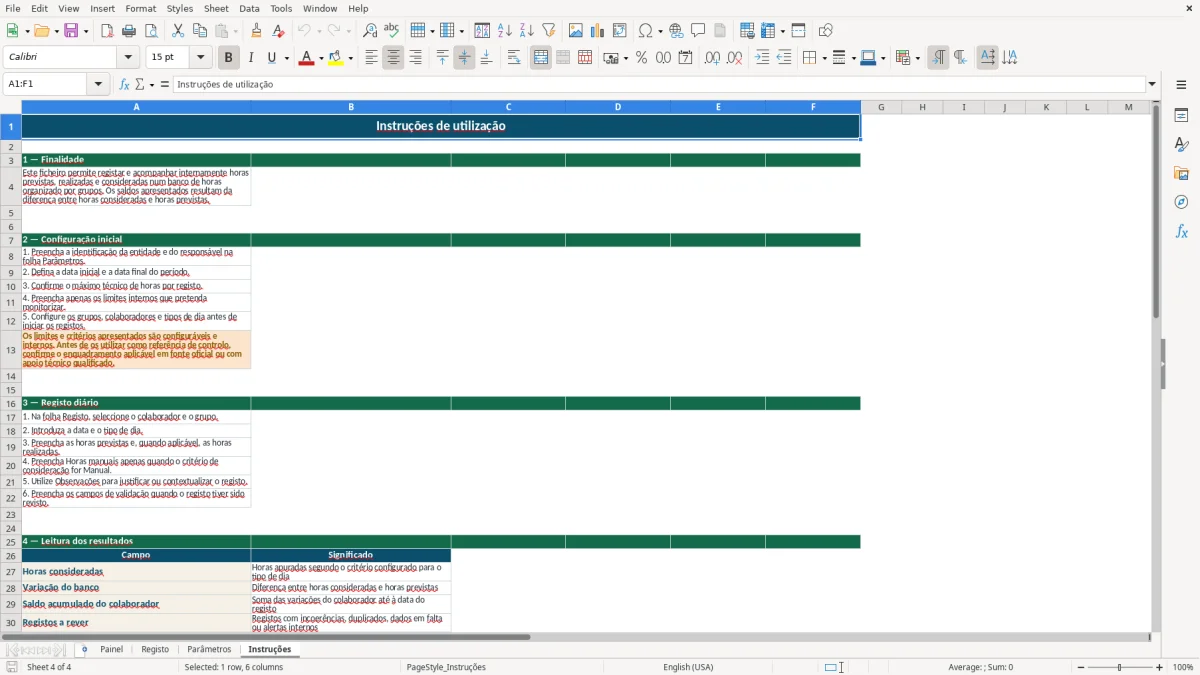Open the Styles menu
Image resolution: width=1200 pixels, height=675 pixels.
pos(180,8)
